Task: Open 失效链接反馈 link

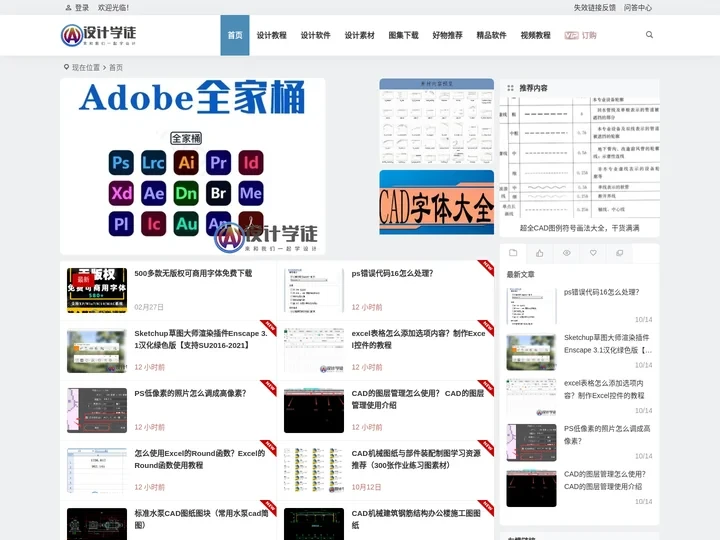Action: pyautogui.click(x=595, y=8)
